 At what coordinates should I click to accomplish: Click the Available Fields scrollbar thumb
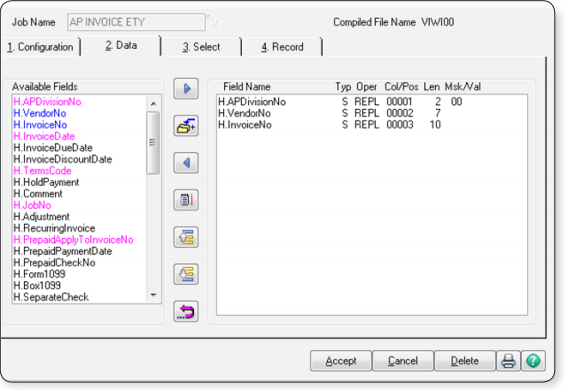(x=153, y=143)
